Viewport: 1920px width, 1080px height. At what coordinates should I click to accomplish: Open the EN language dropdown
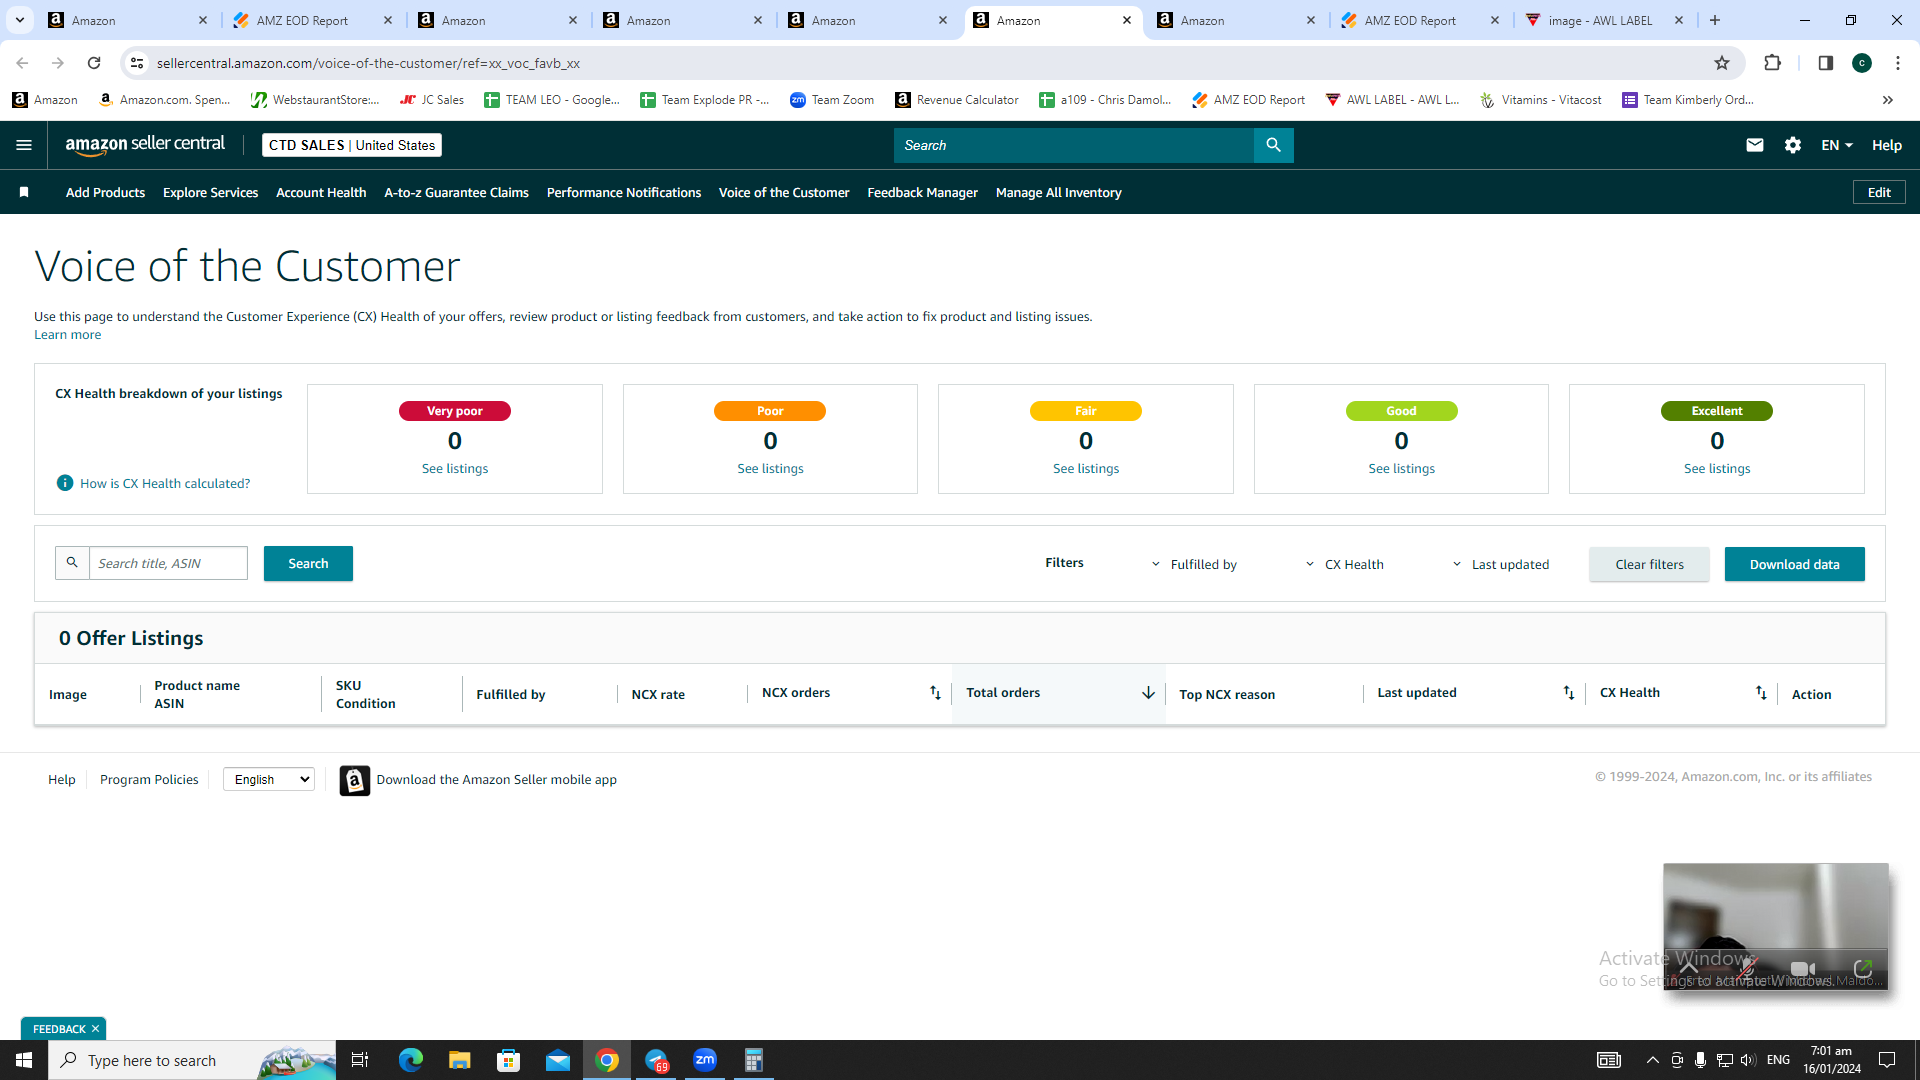[1837, 145]
